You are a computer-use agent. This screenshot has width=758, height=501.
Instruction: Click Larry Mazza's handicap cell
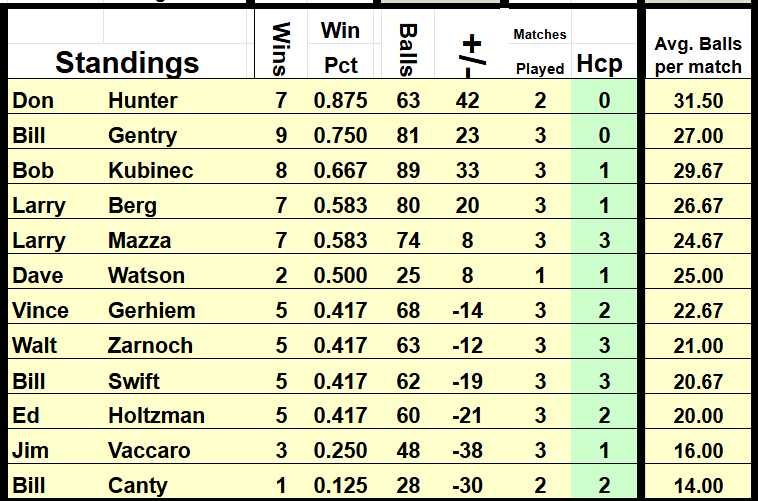[x=604, y=240]
